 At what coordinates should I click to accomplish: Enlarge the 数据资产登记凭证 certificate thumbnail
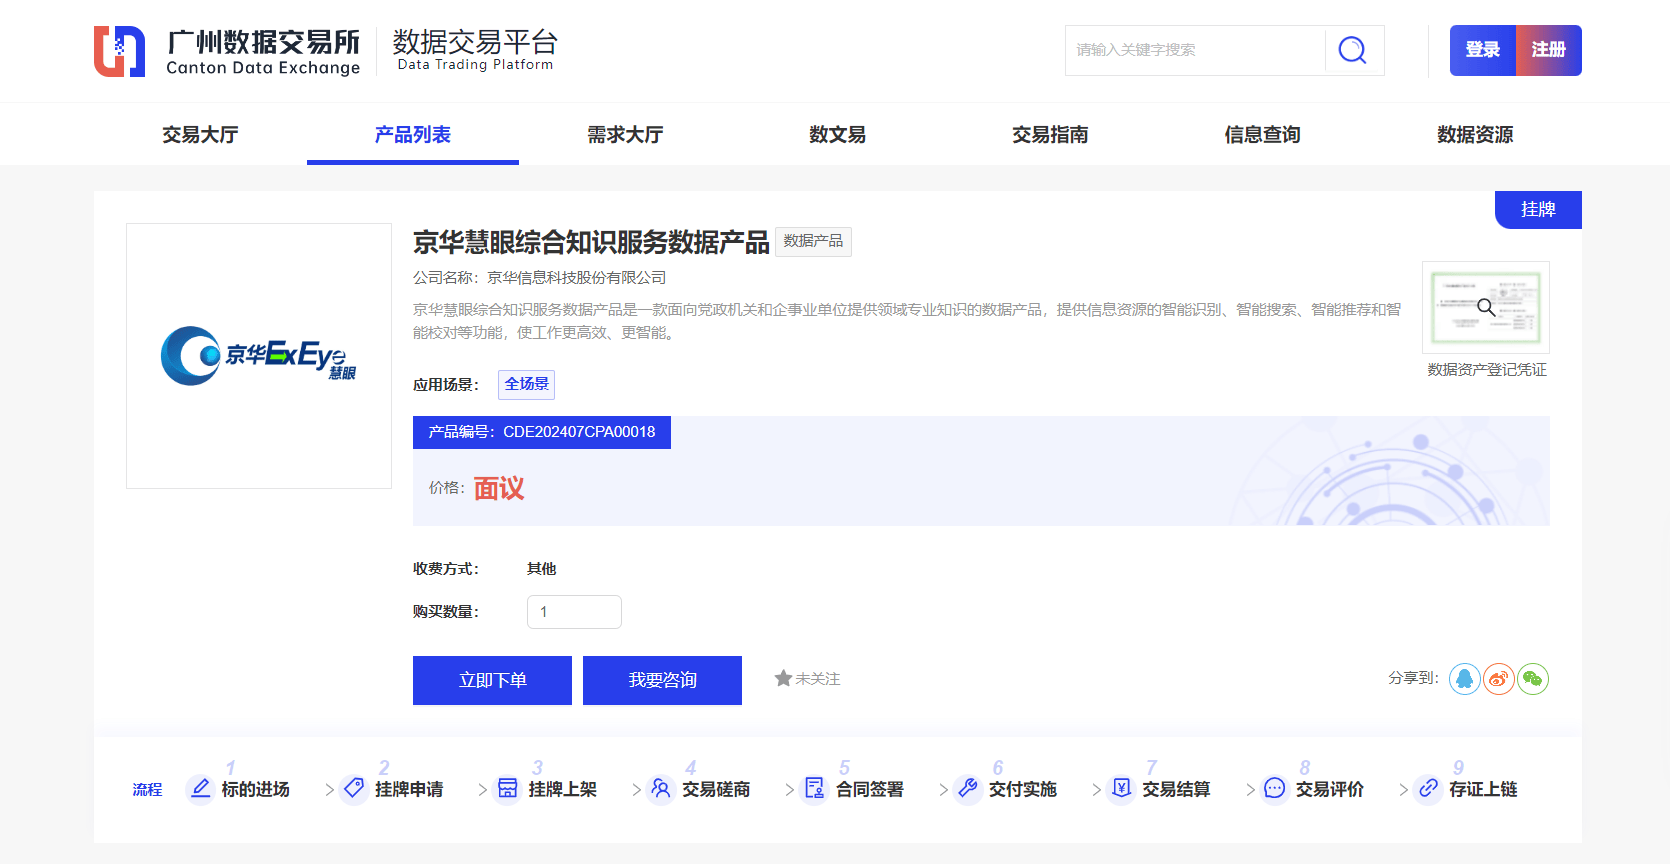[1486, 307]
